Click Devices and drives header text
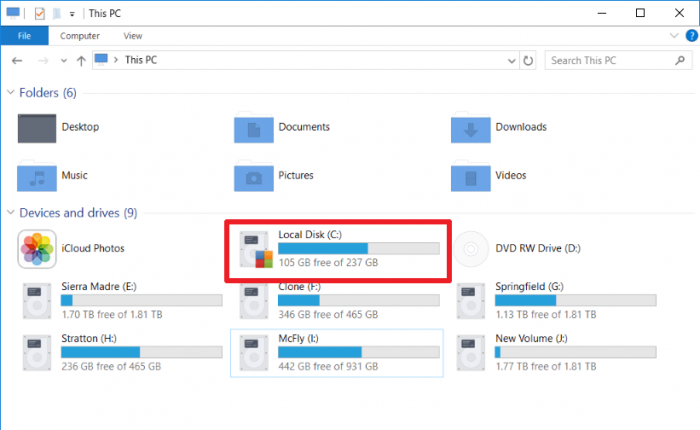This screenshot has width=700, height=430. (78, 213)
